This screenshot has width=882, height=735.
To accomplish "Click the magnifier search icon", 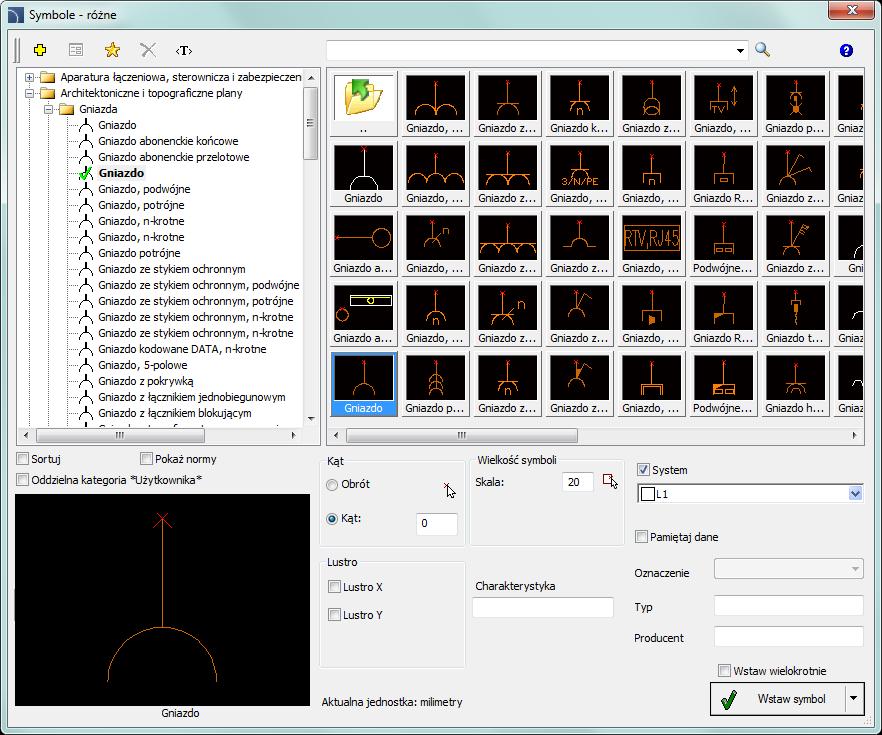I will (x=762, y=50).
